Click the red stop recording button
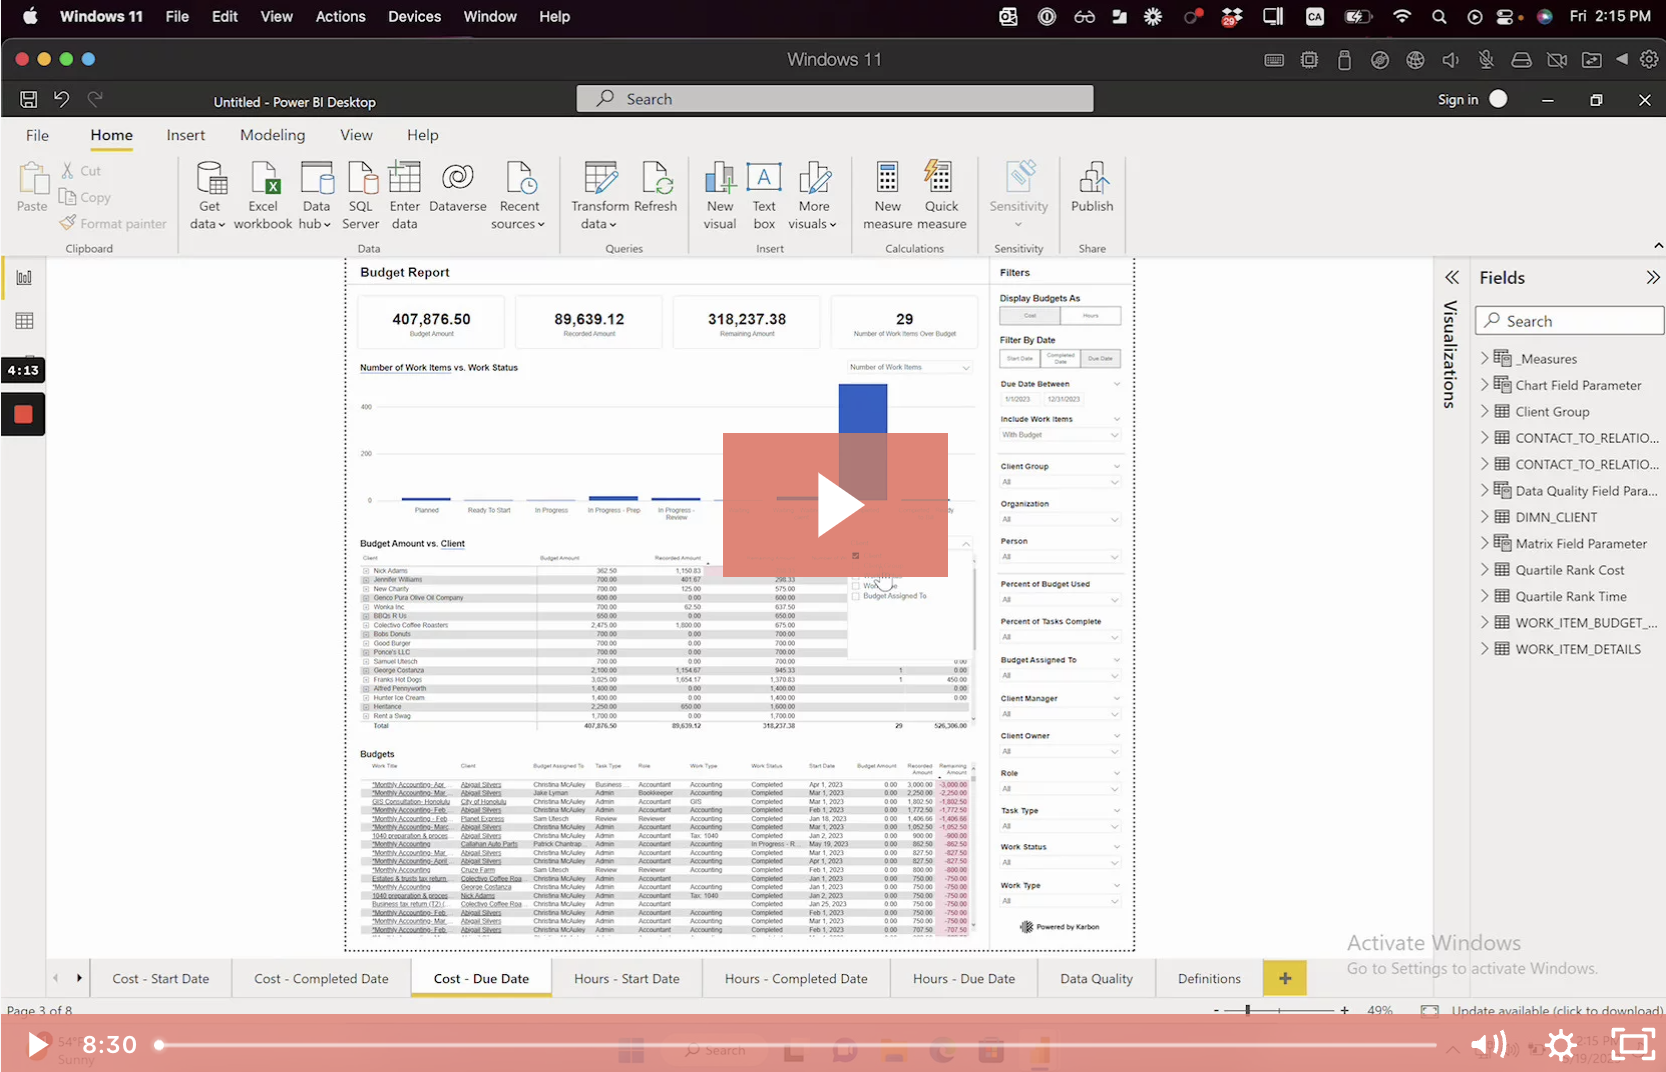 click(23, 414)
